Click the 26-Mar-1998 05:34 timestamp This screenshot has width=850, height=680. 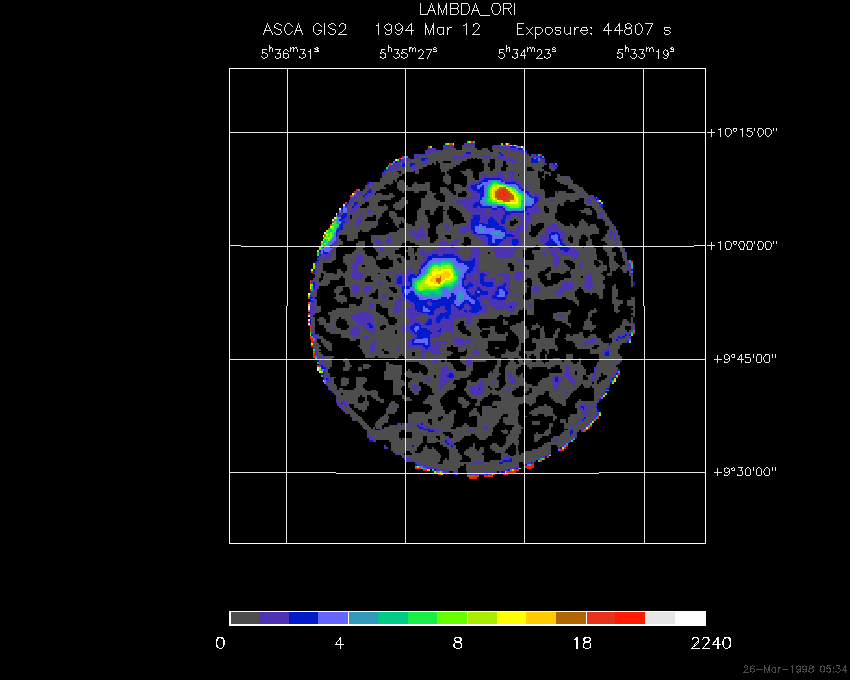[x=795, y=669]
